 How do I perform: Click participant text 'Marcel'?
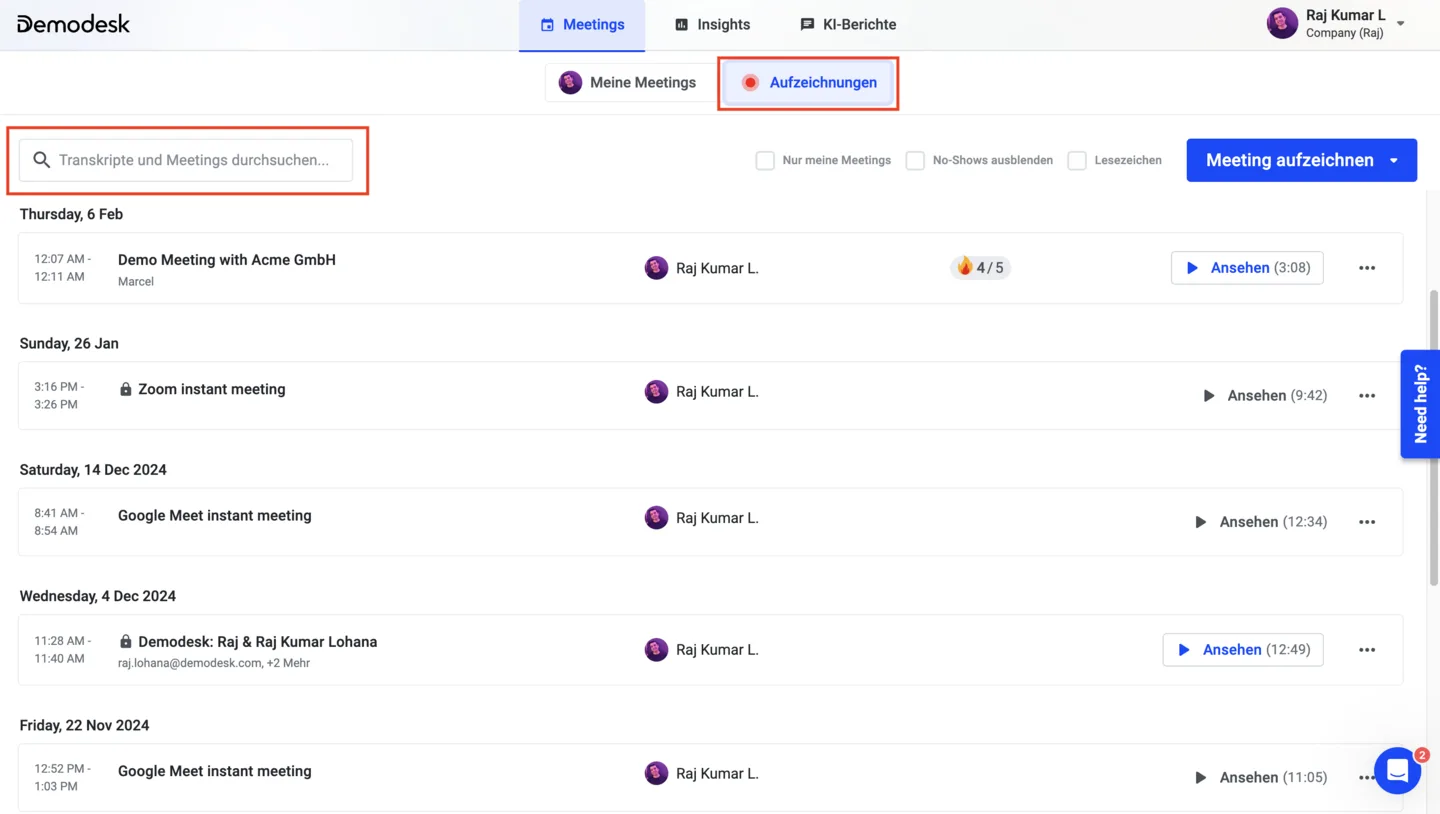pyautogui.click(x=136, y=282)
